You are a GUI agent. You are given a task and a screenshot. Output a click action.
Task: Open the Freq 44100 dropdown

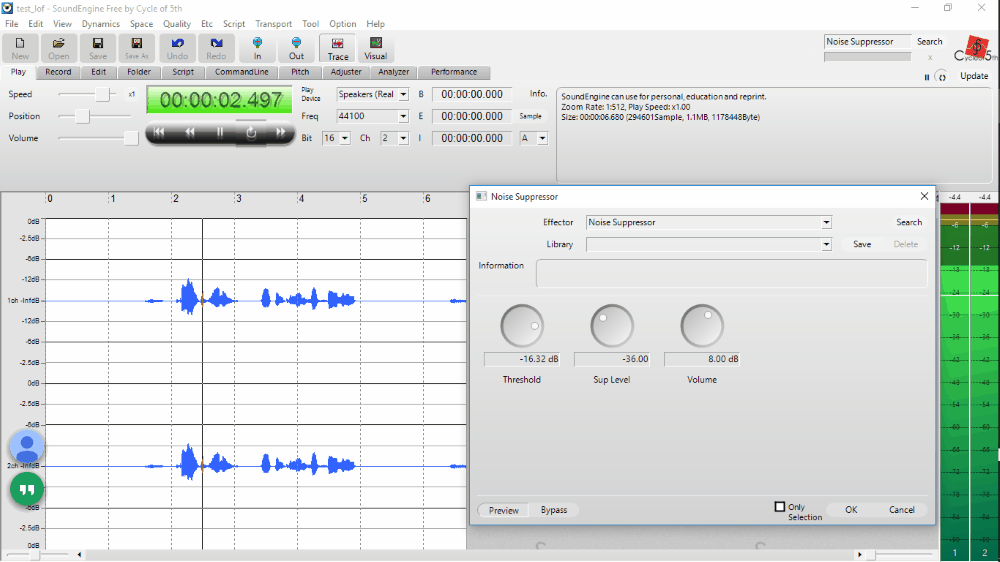(403, 117)
